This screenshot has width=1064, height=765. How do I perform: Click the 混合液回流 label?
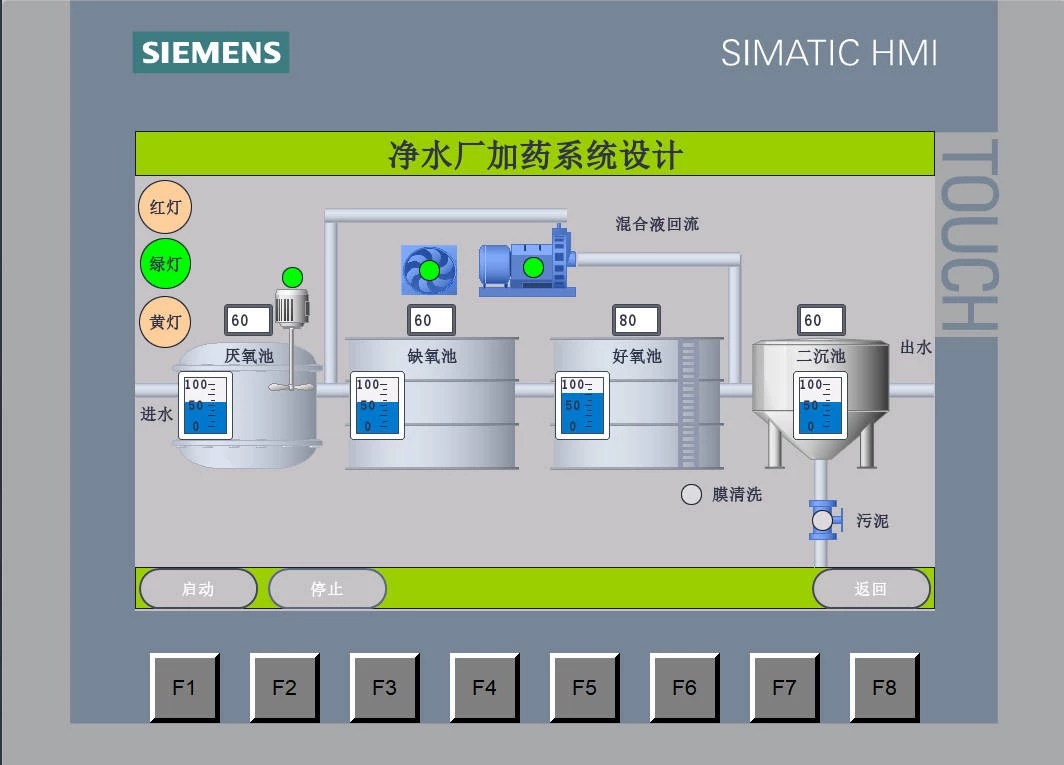coord(657,224)
